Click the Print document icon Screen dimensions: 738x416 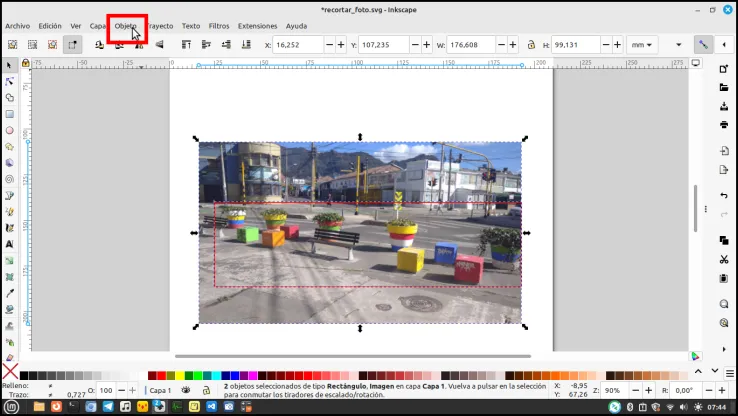pyautogui.click(x=724, y=124)
